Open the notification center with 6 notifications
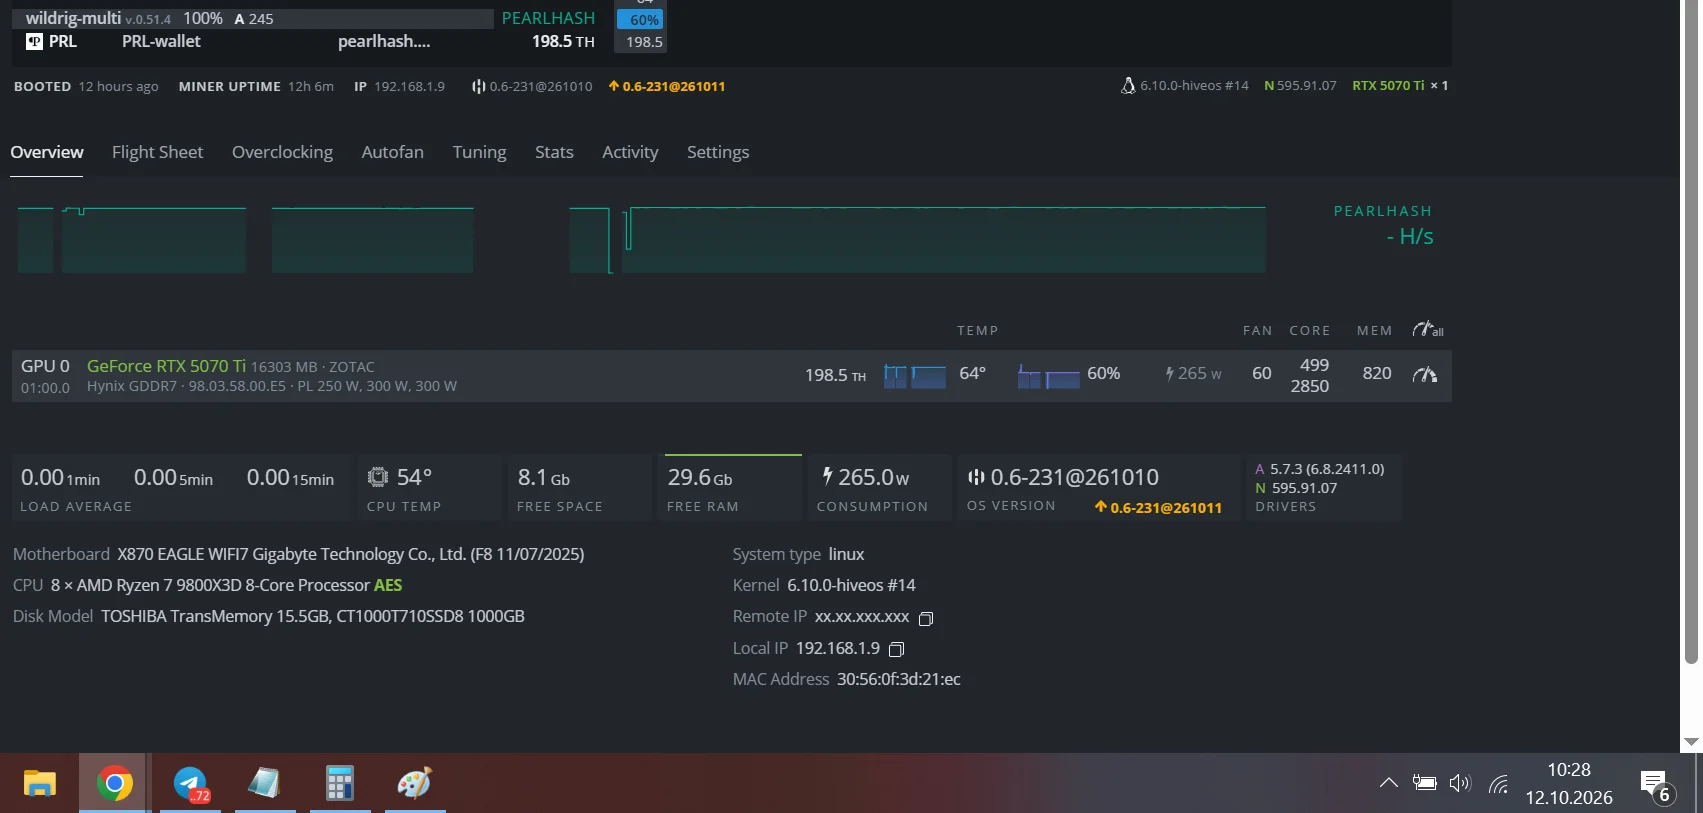 (x=1656, y=786)
